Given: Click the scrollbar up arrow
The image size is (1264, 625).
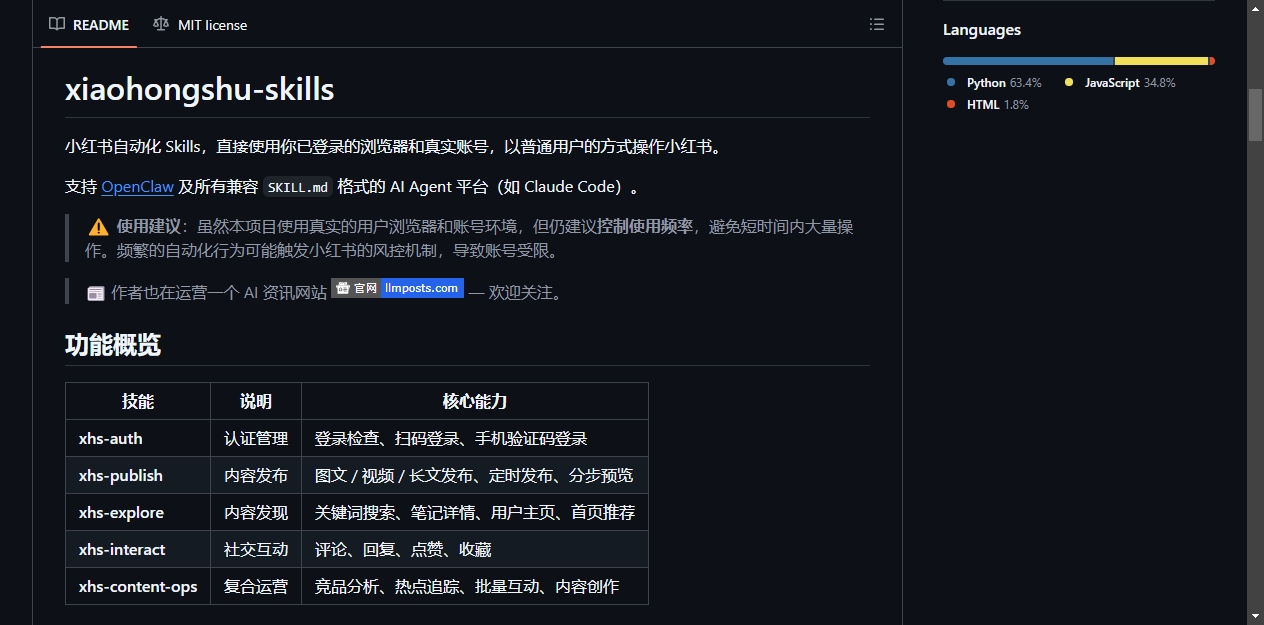Looking at the screenshot, I should (x=1255, y=8).
